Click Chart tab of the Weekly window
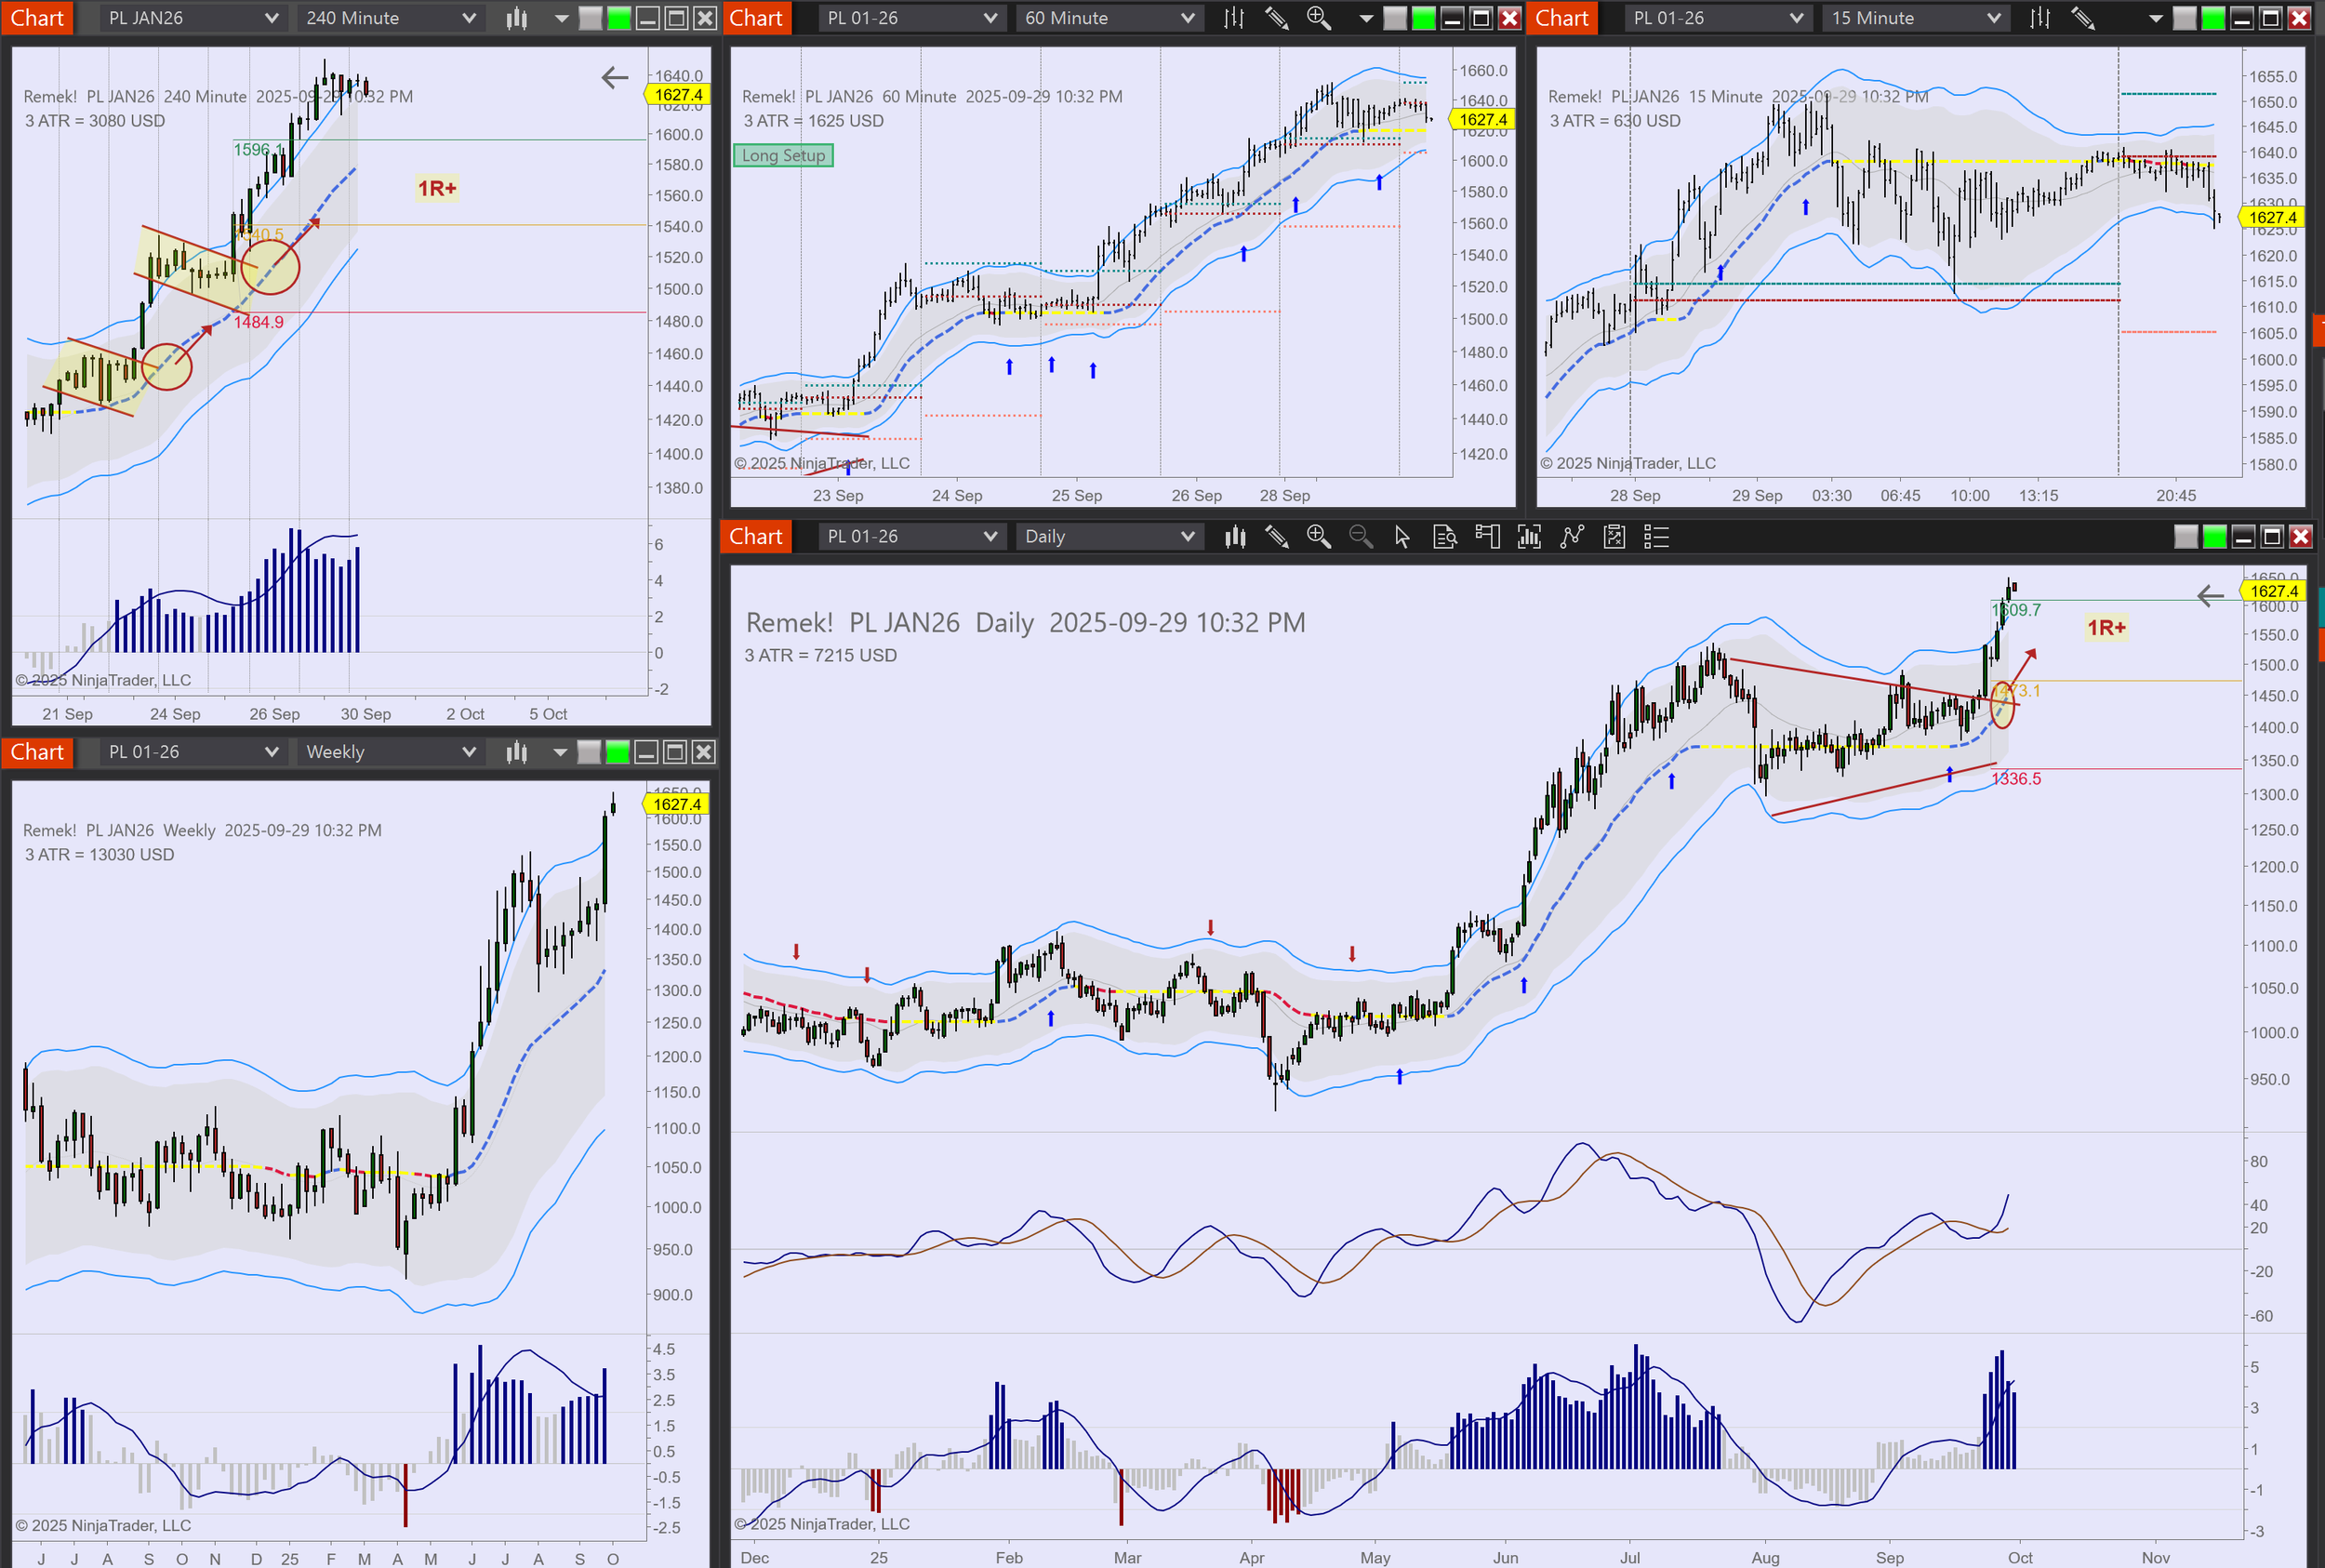Image resolution: width=2325 pixels, height=1568 pixels. (37, 752)
